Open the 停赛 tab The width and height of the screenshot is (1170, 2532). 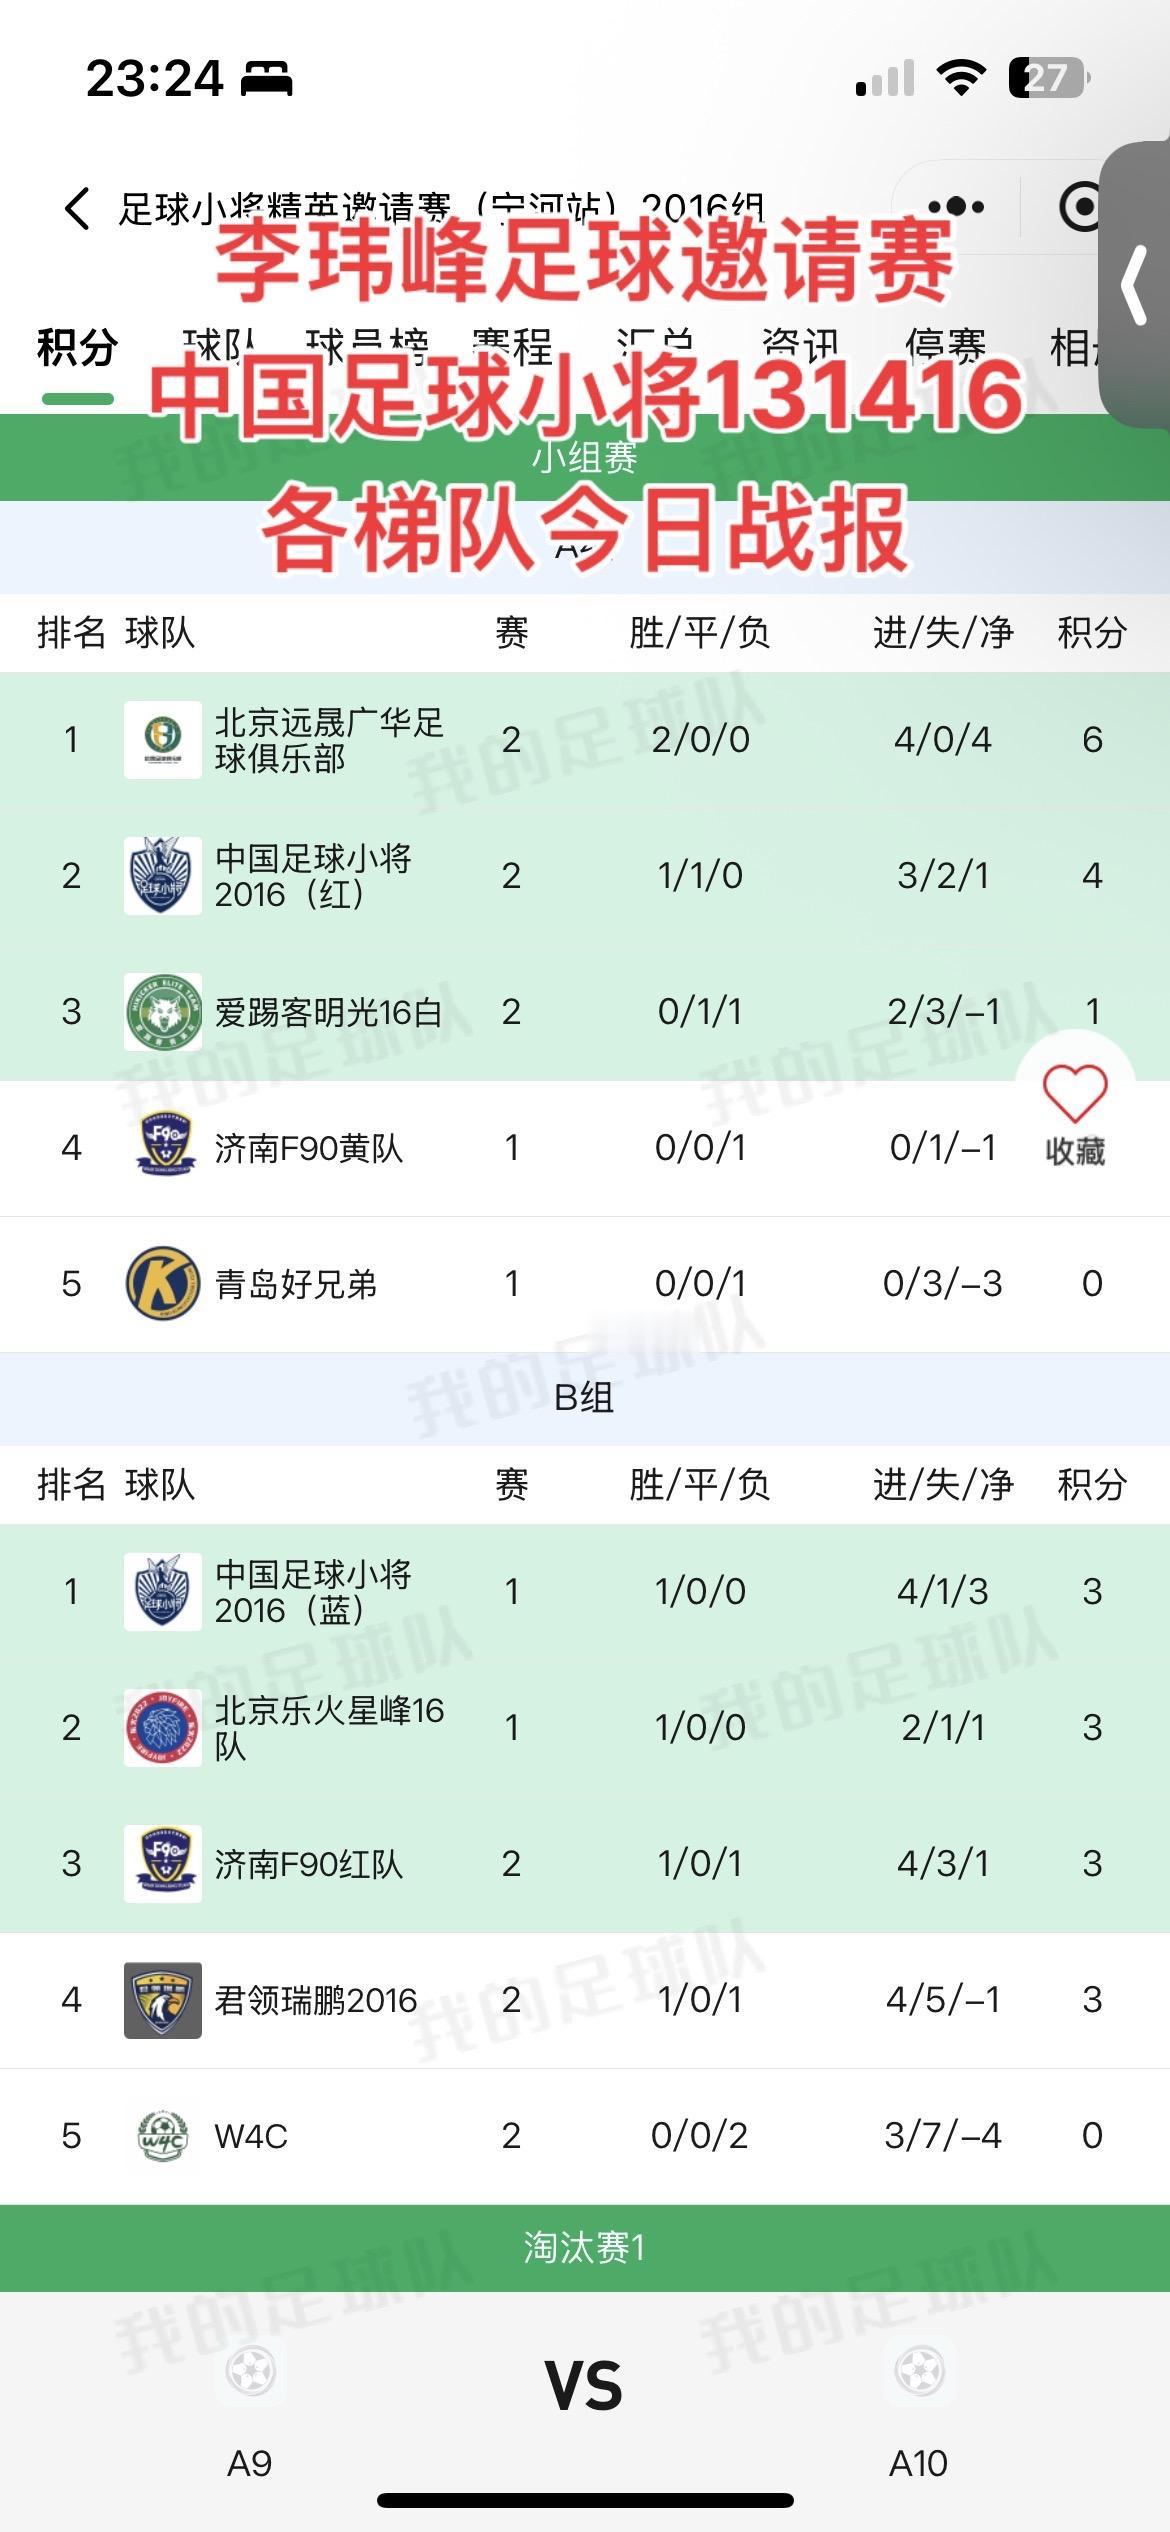[945, 349]
